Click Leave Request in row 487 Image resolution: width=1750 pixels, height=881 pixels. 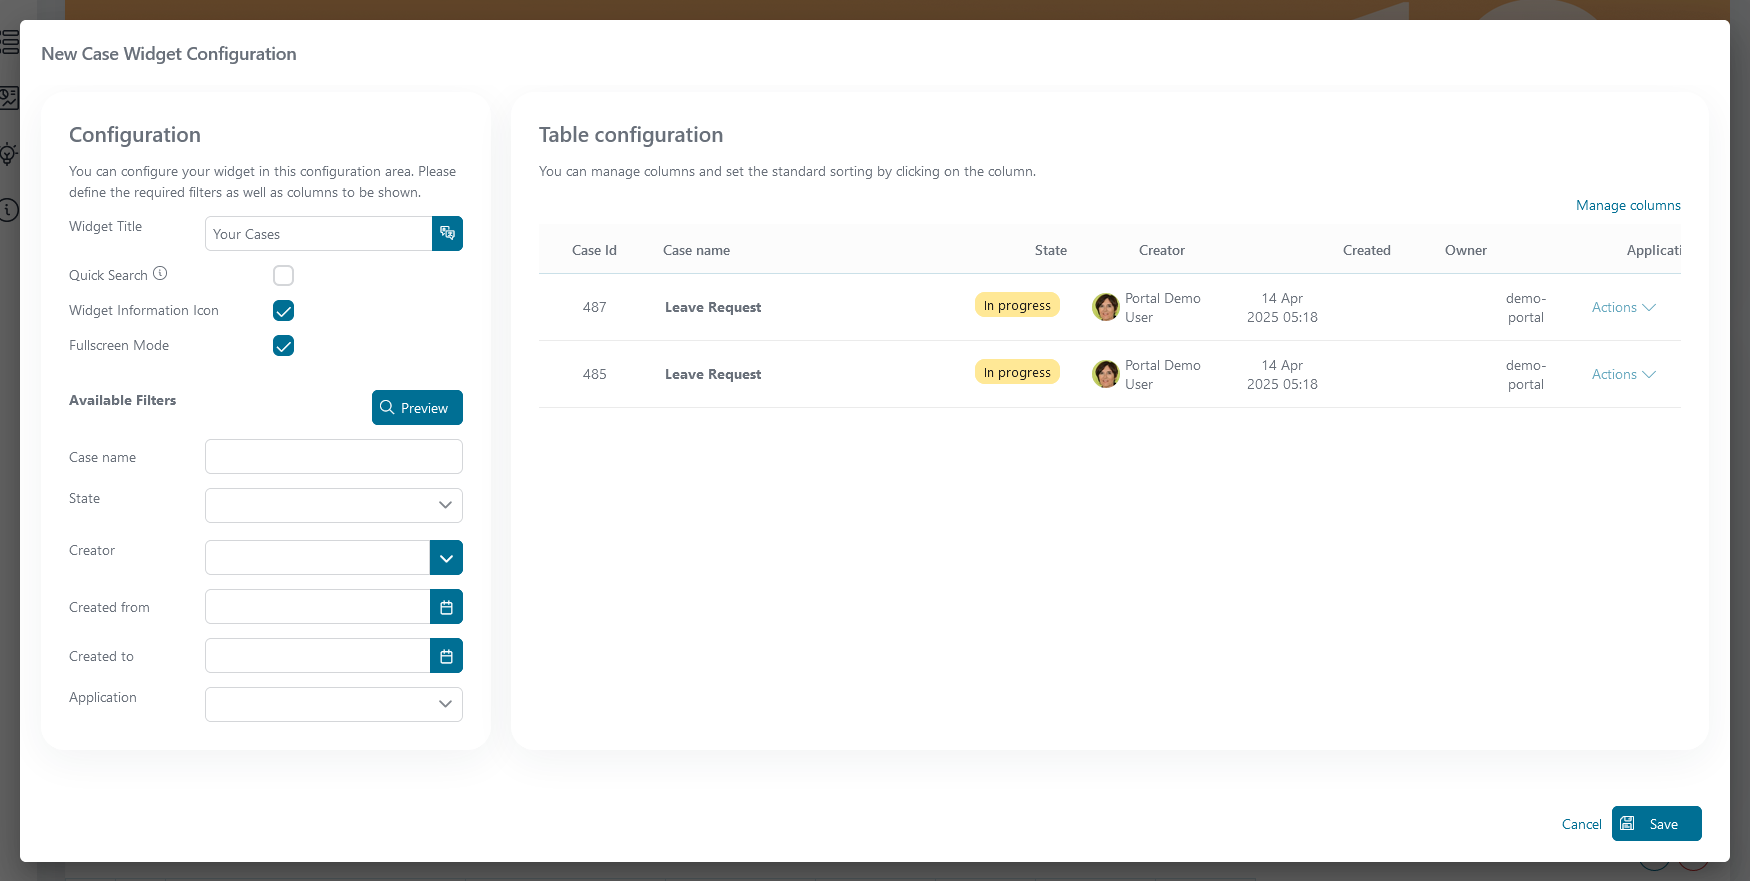coord(713,307)
